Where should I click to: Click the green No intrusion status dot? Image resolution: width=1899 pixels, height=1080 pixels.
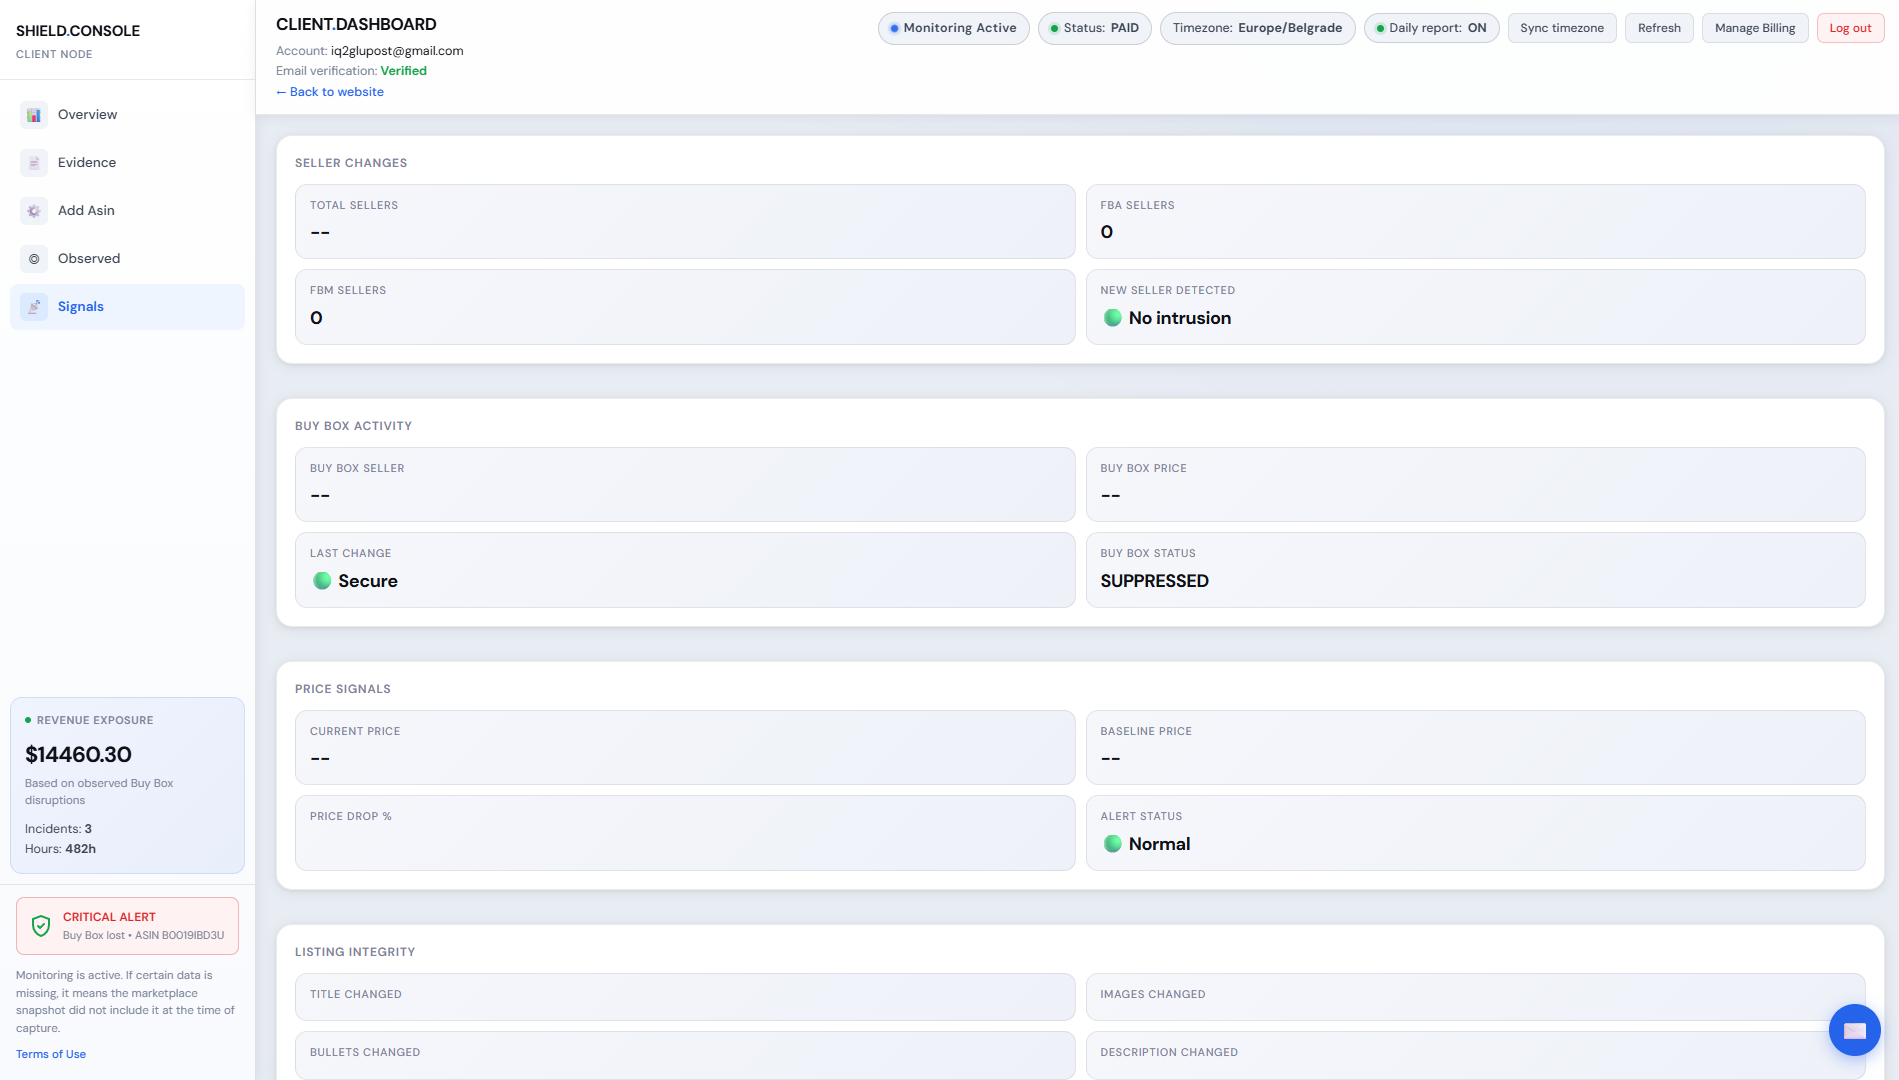coord(1112,318)
